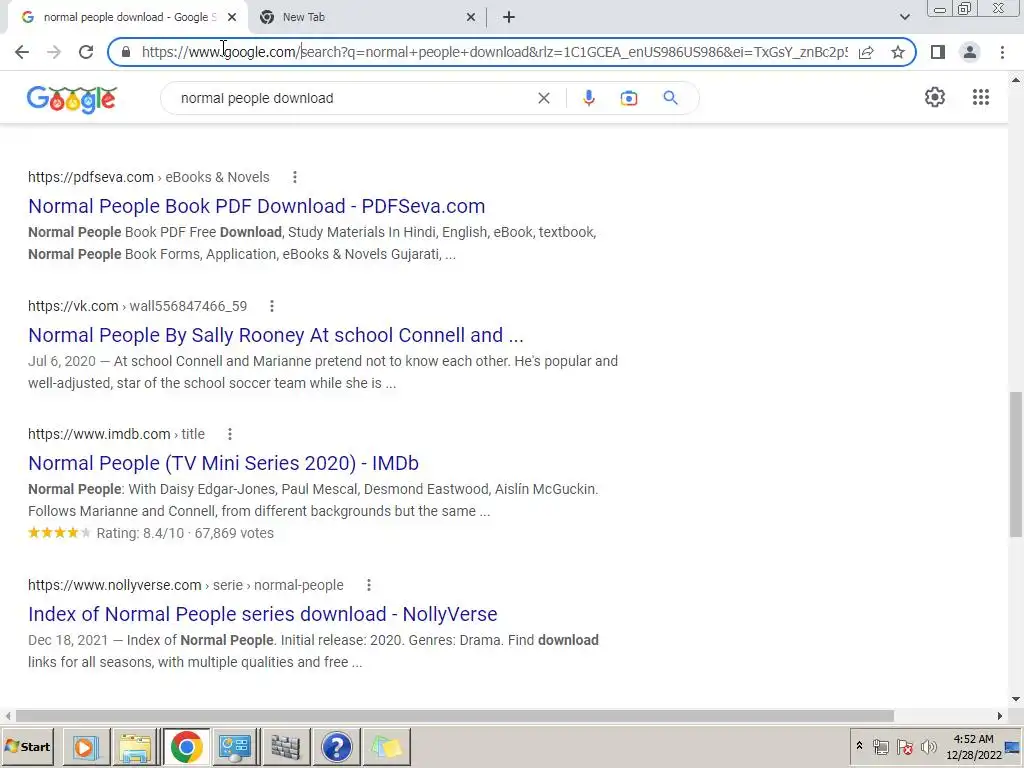Open Normal People Book PDF Download link
Screen dimensions: 1024x768
(257, 206)
